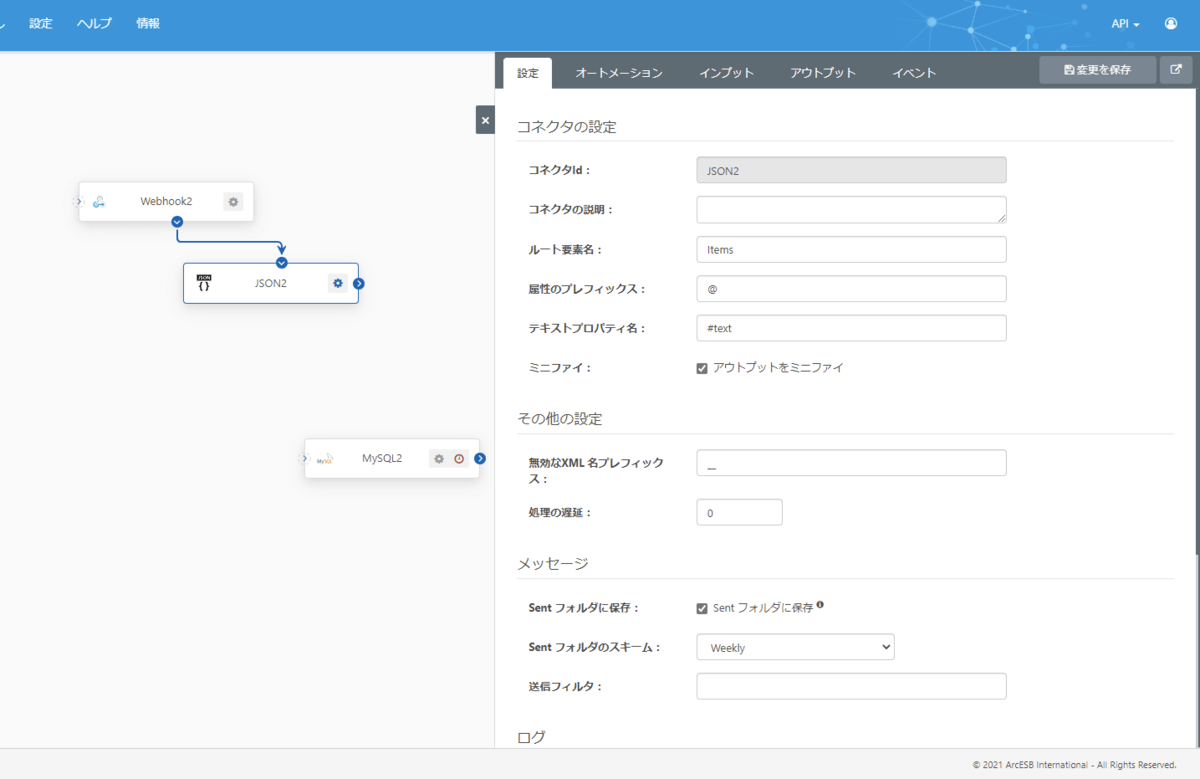Screen dimensions: 1200x779
Task: Open settings in a new window icon
Action: click(1176, 70)
